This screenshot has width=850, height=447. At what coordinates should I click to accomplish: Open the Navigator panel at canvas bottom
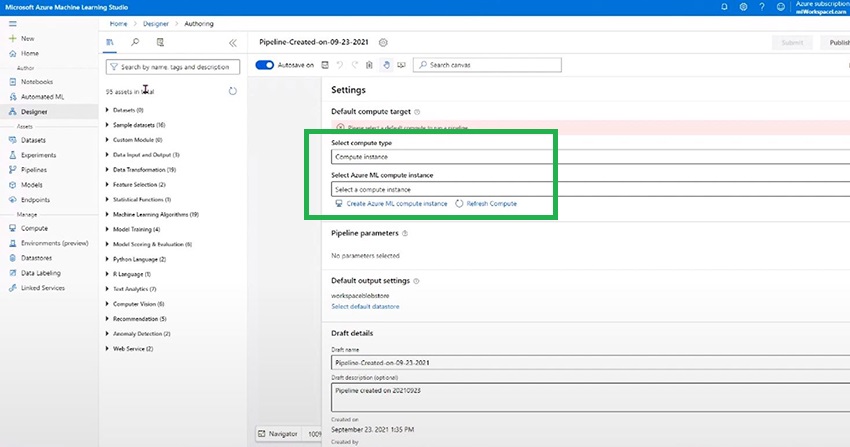(x=278, y=433)
